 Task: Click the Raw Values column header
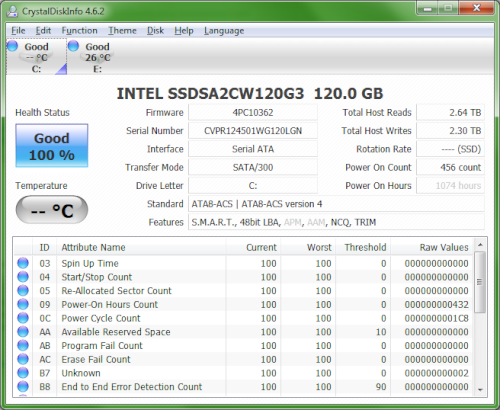coord(432,247)
